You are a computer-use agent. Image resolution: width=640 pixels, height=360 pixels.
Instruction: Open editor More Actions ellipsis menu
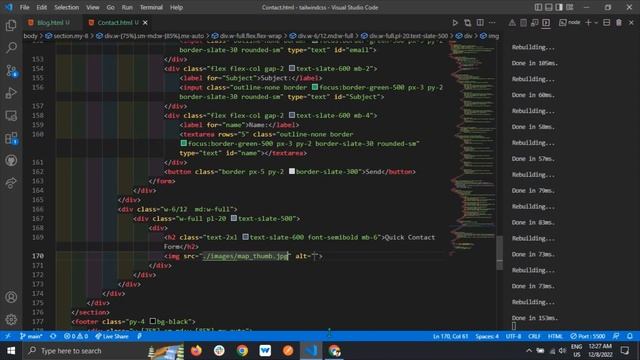coord(492,23)
